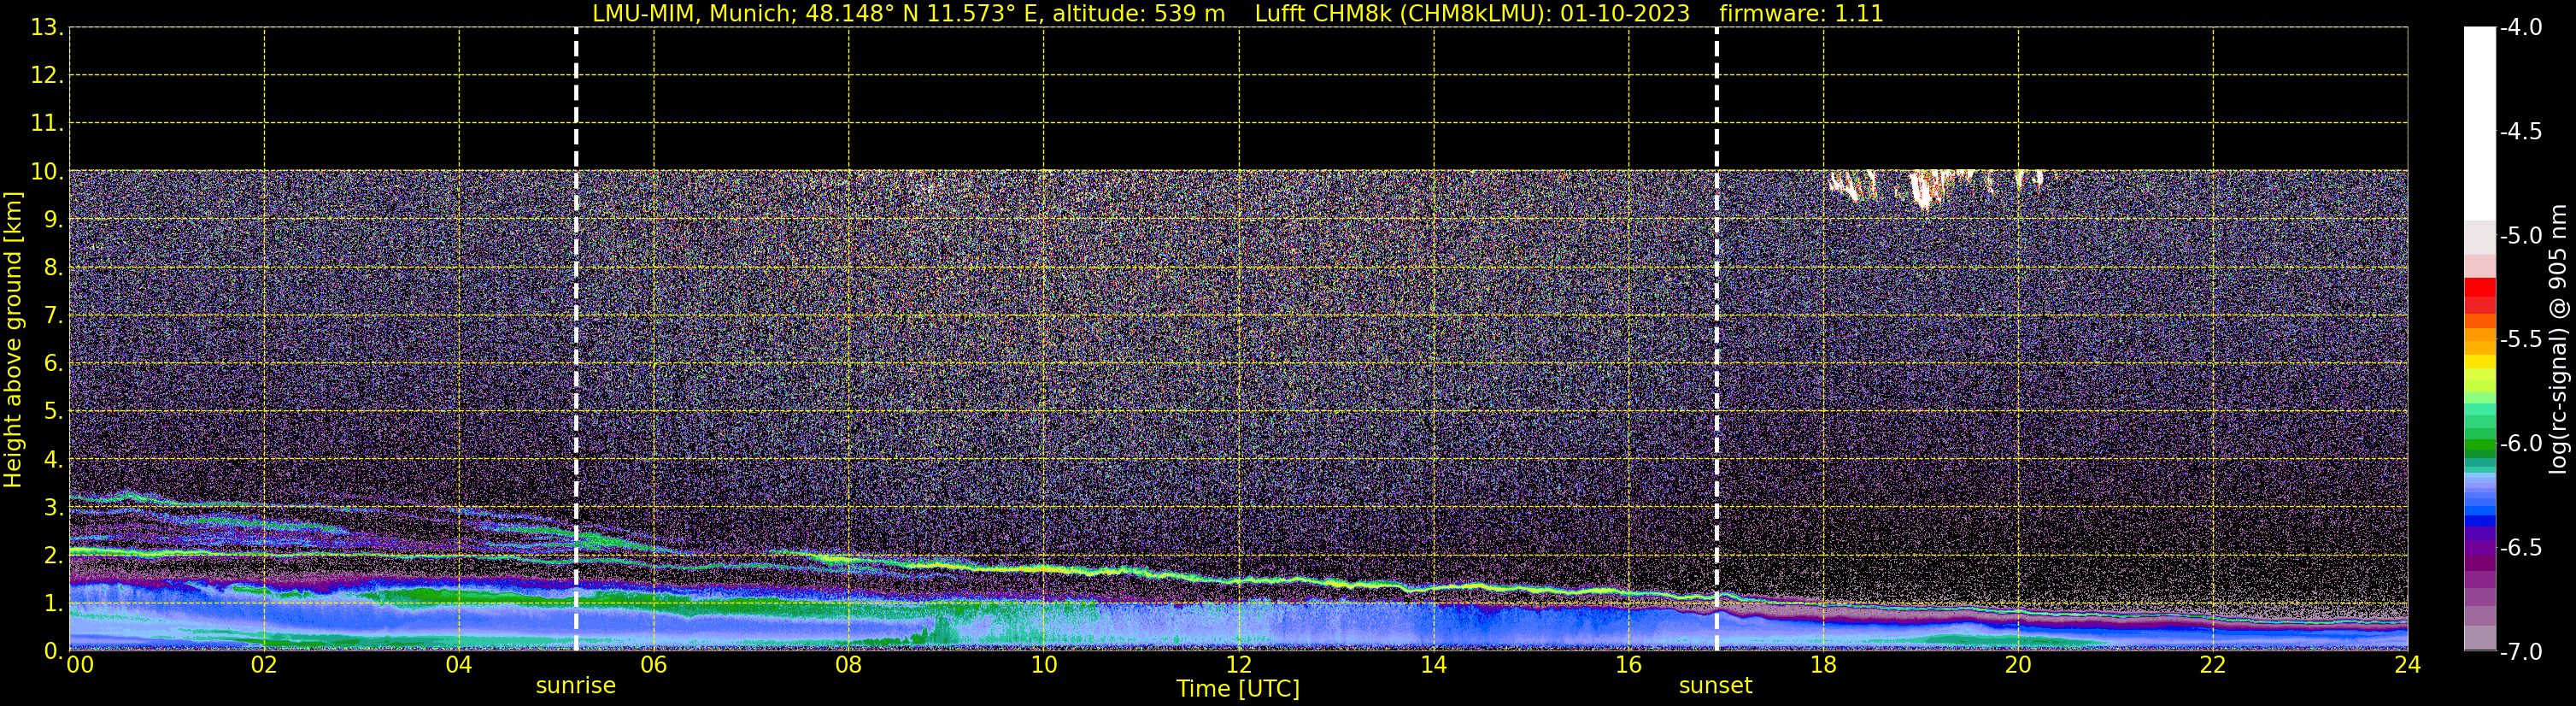Click the '22' time tick label
The height and width of the screenshot is (706, 2576).
pos(2213,665)
